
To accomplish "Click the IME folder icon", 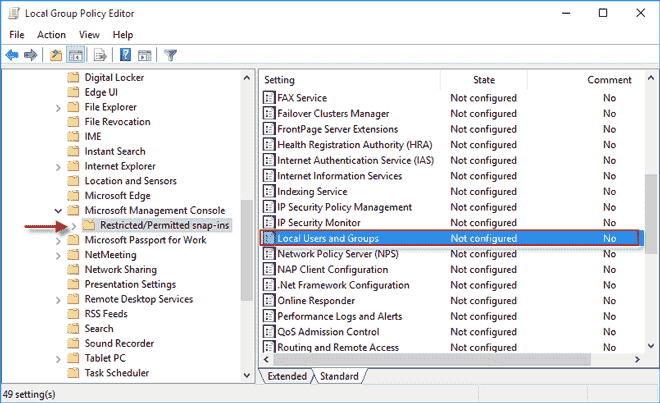I will [x=73, y=136].
